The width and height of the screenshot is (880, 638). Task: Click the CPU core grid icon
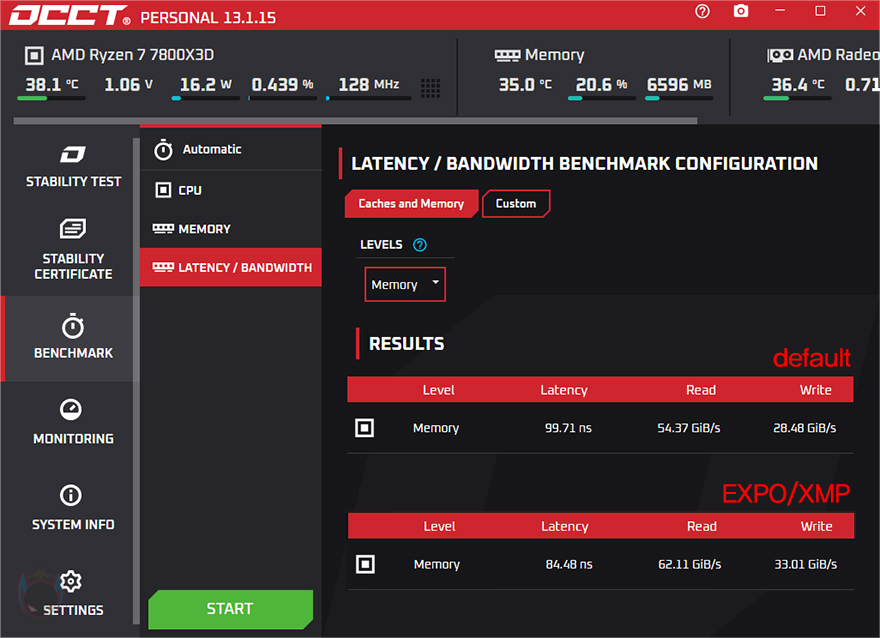tap(430, 88)
